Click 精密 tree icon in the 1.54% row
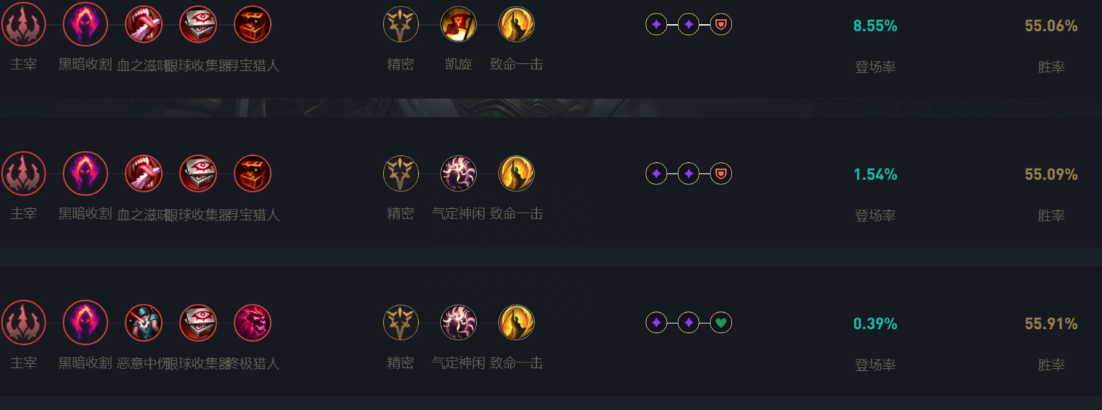The height and width of the screenshot is (410, 1102). 401,174
